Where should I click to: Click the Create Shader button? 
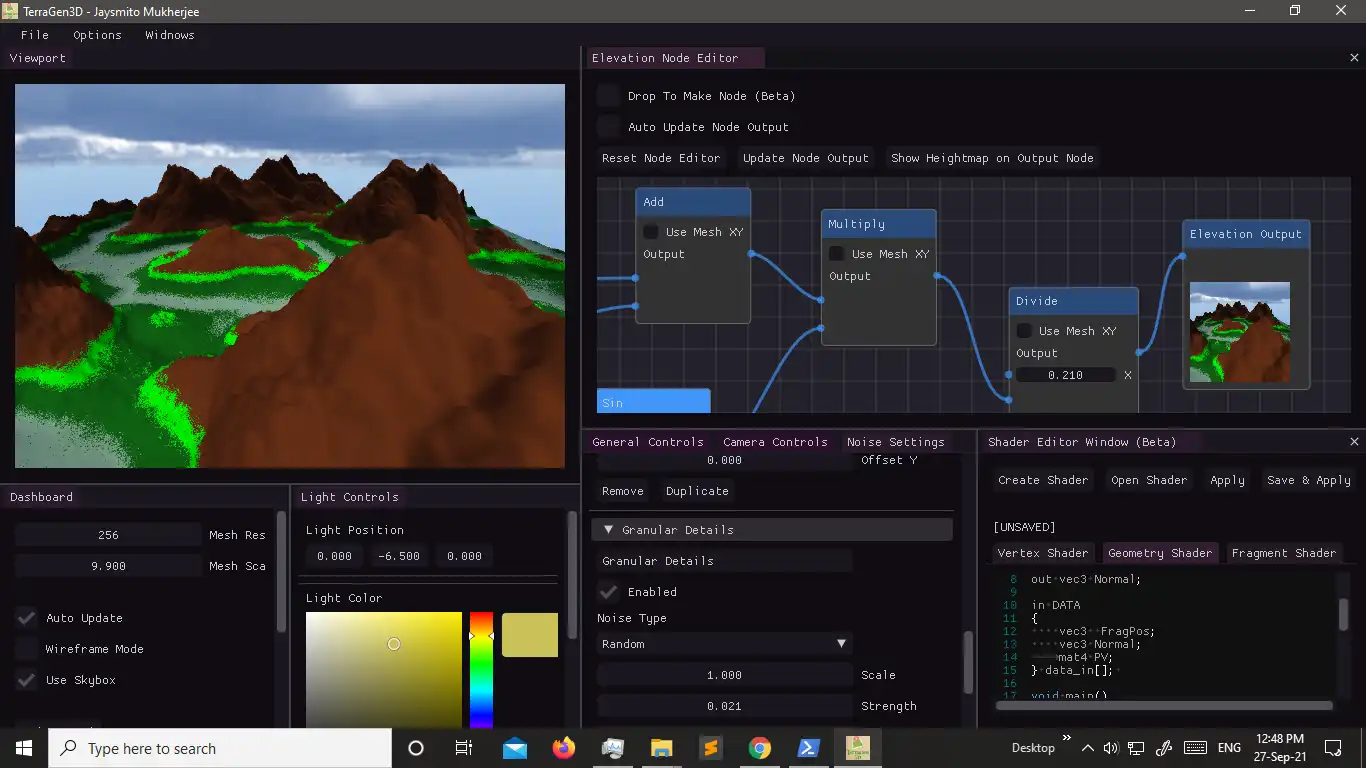click(1042, 480)
